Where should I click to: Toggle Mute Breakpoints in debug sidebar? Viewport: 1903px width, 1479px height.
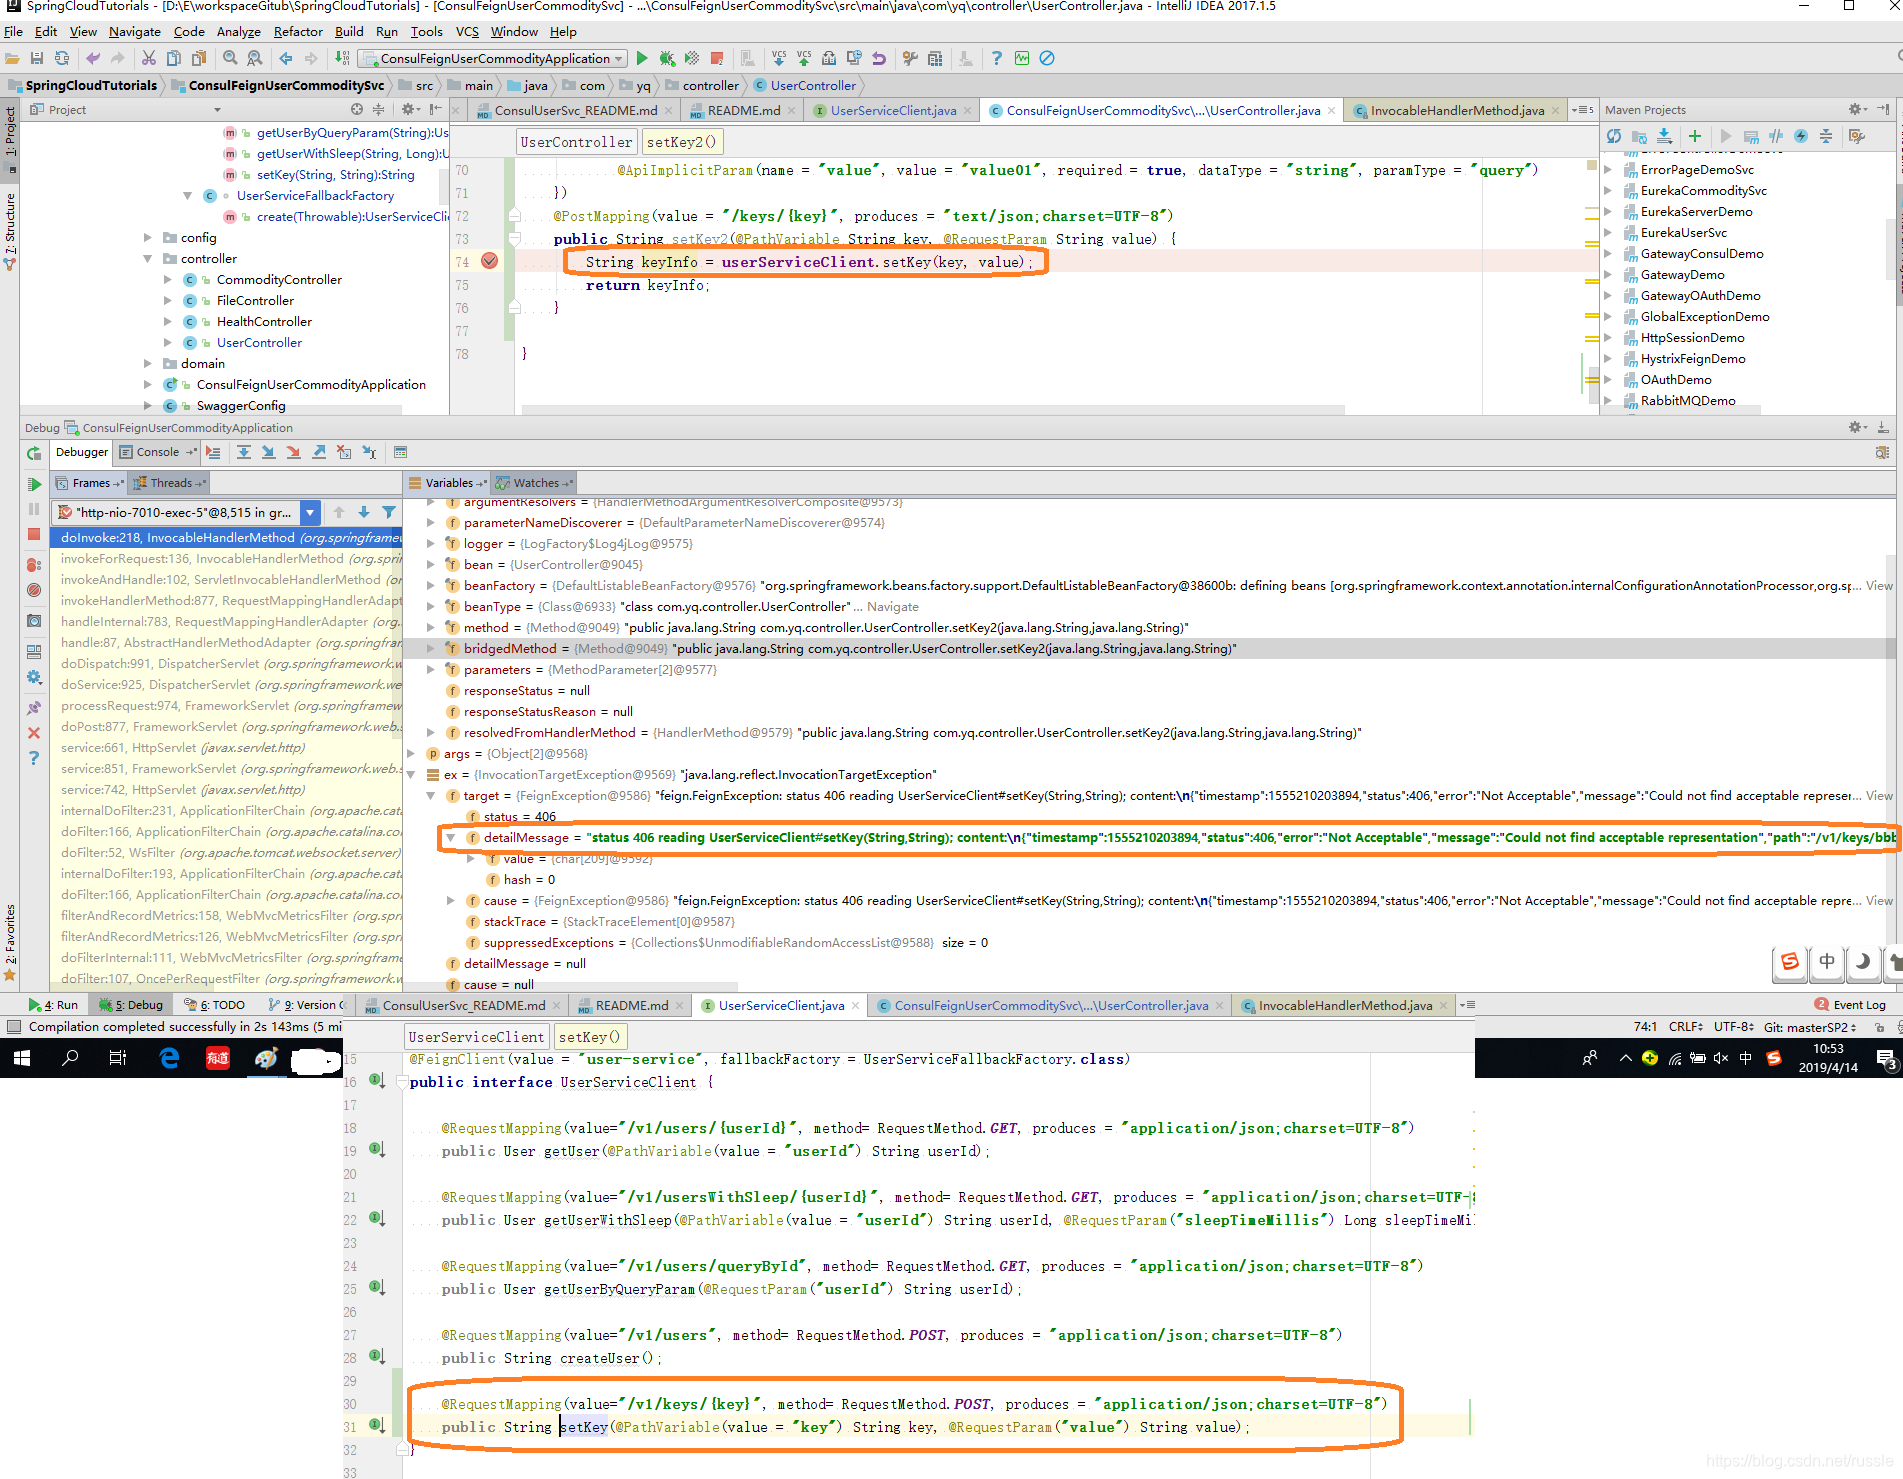[34, 590]
